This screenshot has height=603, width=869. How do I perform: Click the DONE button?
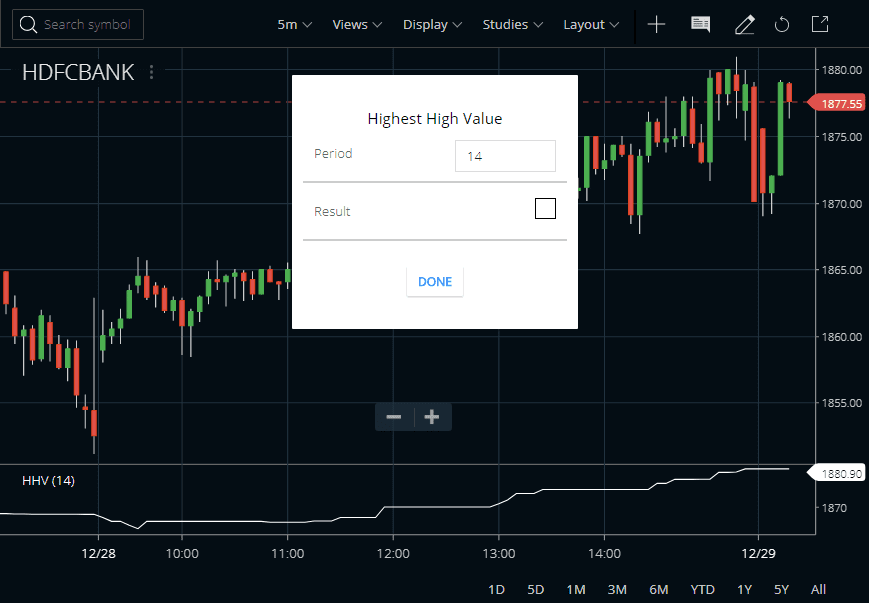pyautogui.click(x=434, y=281)
